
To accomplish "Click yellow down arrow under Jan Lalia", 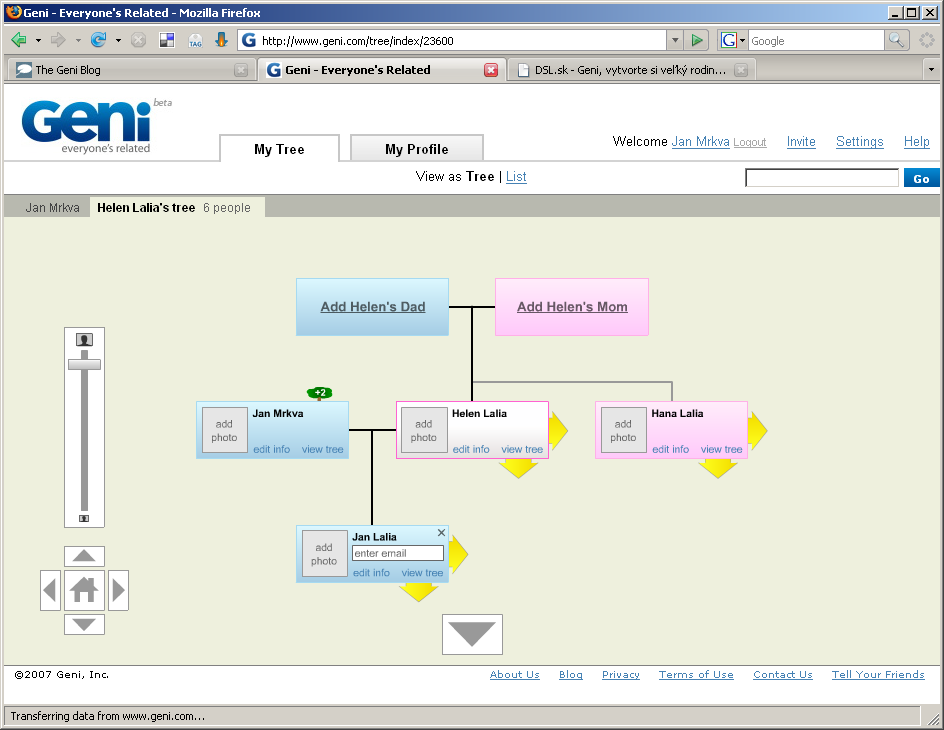I will pyautogui.click(x=418, y=592).
